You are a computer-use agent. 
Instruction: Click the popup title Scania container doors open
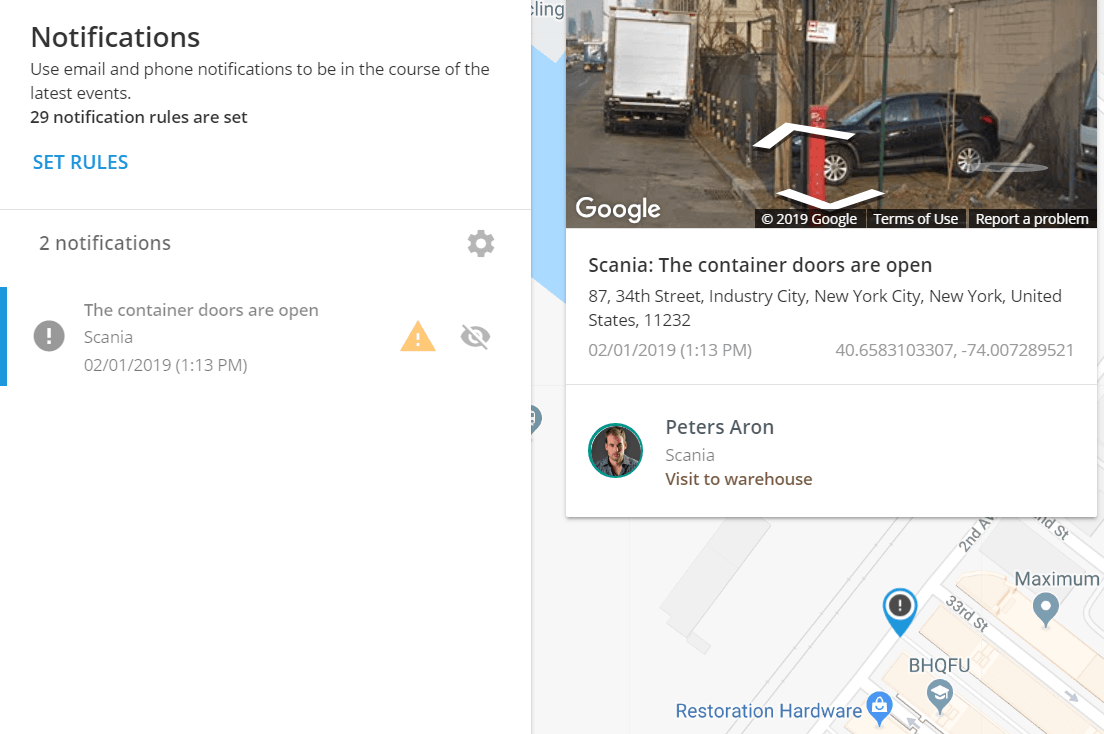click(x=760, y=265)
